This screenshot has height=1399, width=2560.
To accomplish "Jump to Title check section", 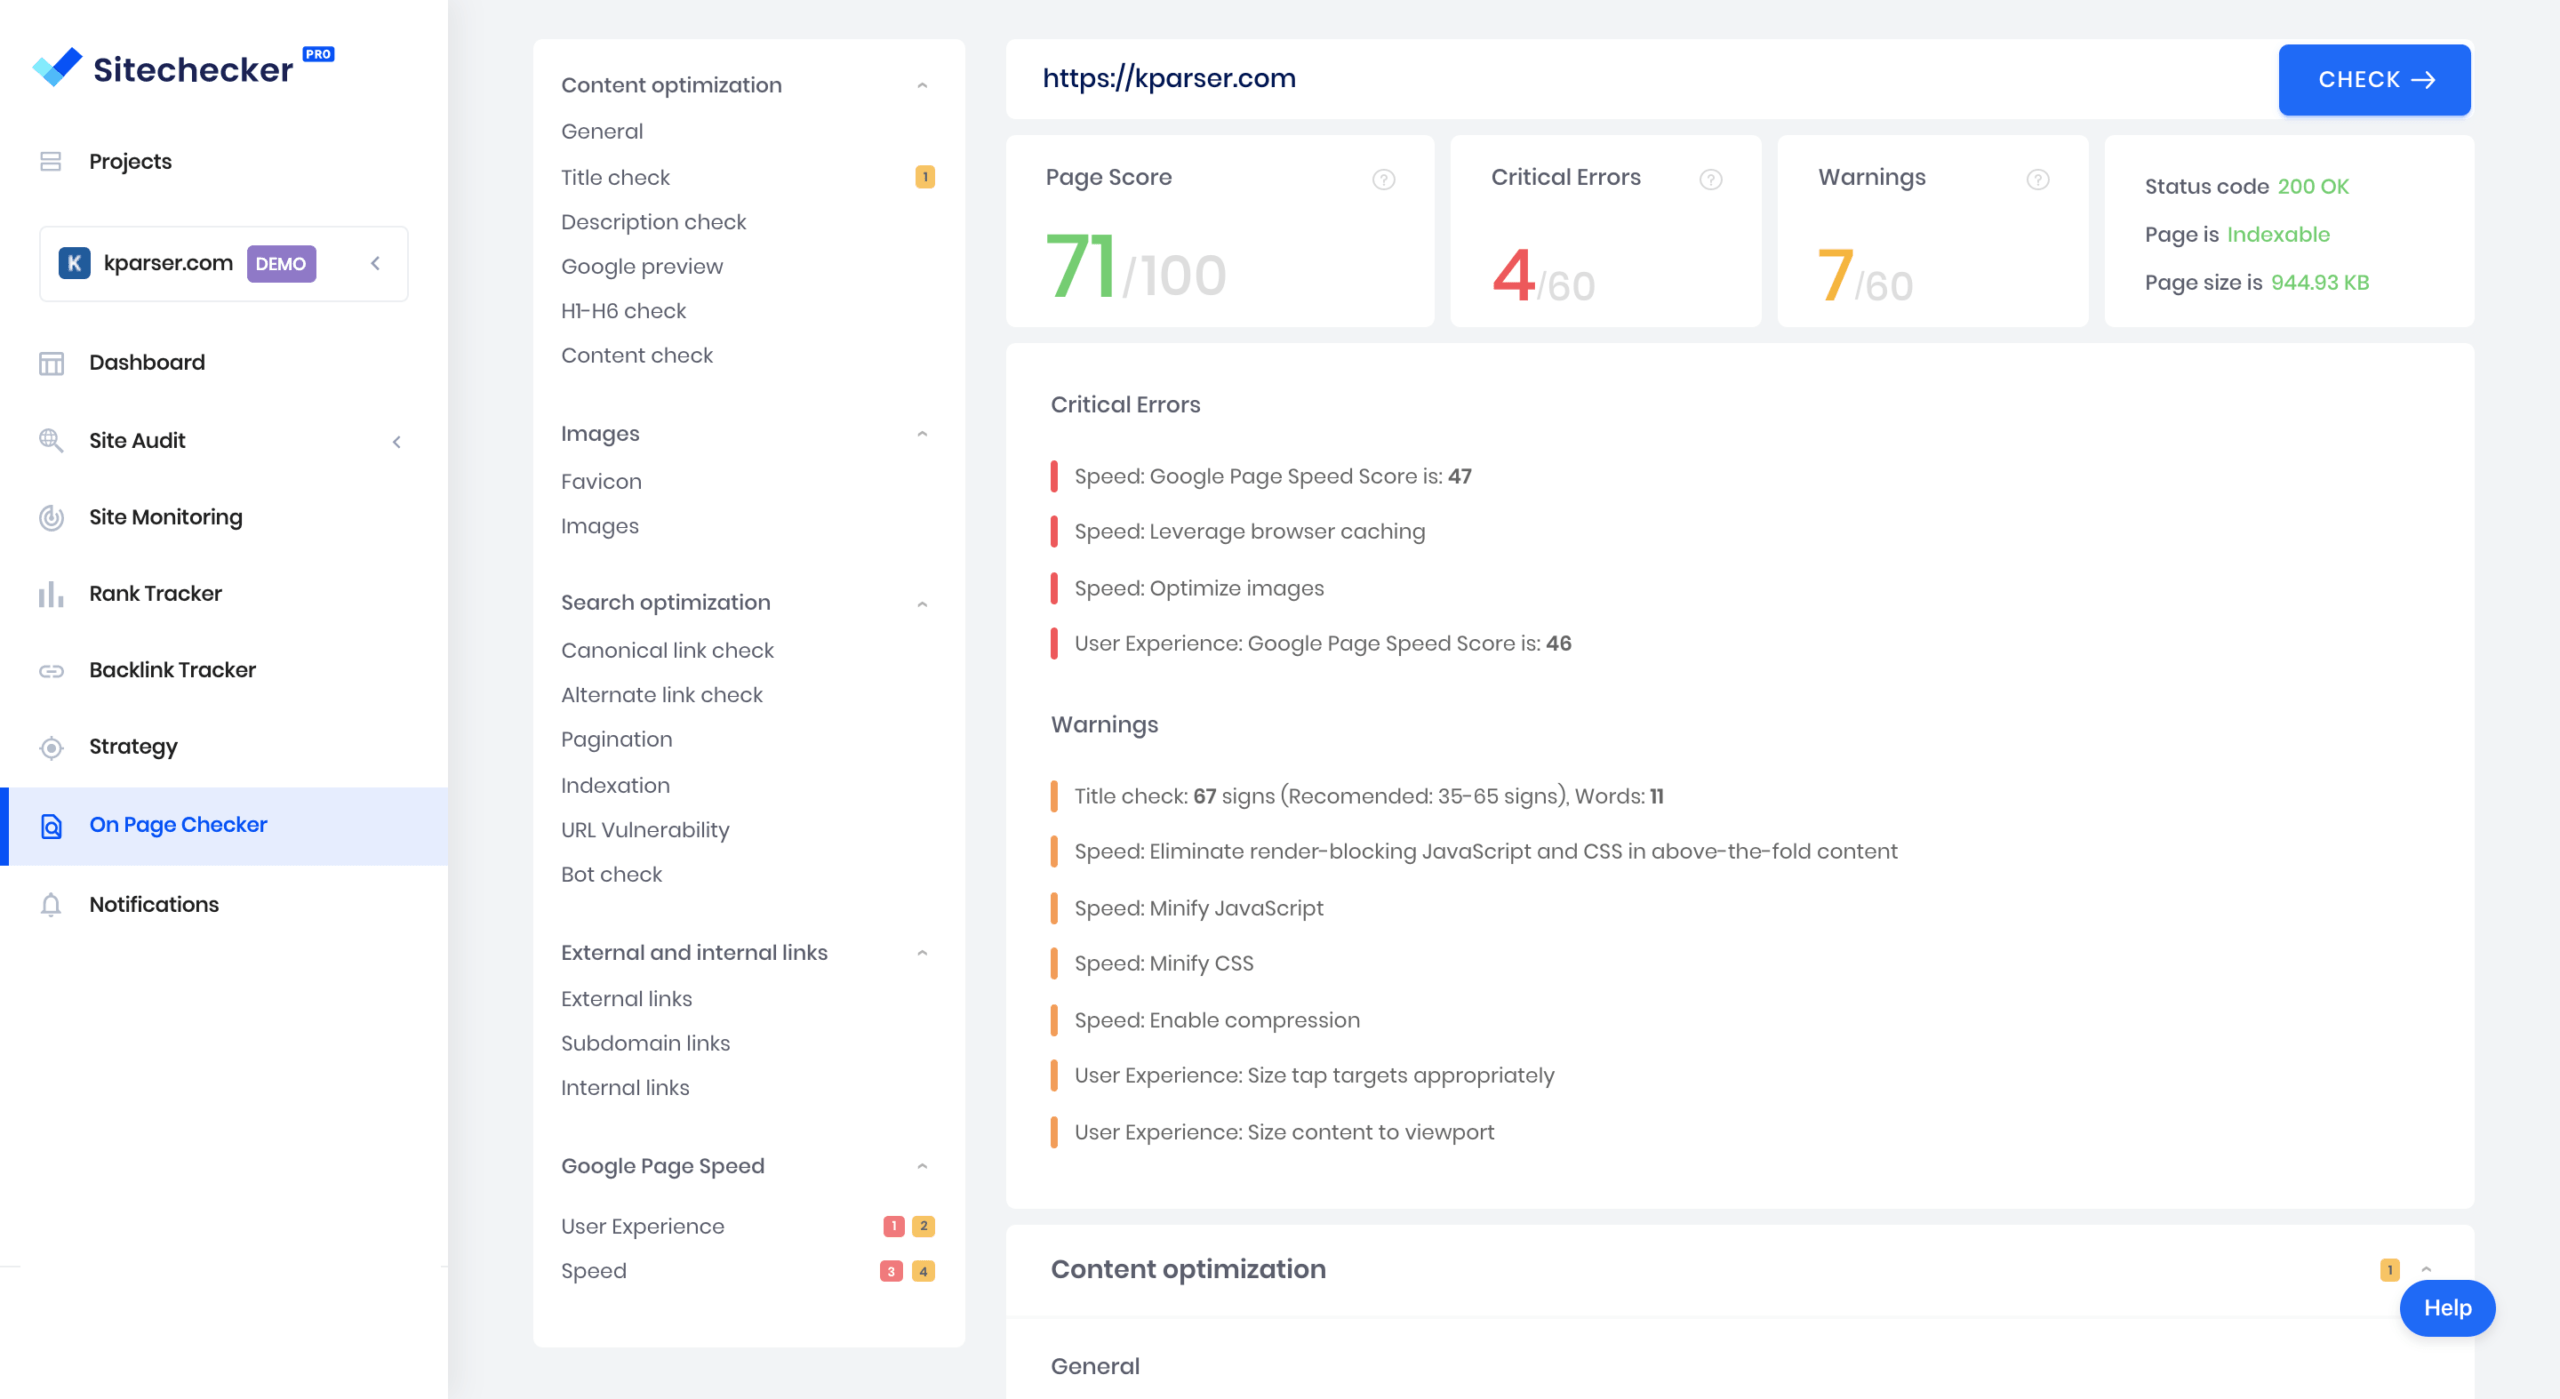I will pyautogui.click(x=615, y=177).
